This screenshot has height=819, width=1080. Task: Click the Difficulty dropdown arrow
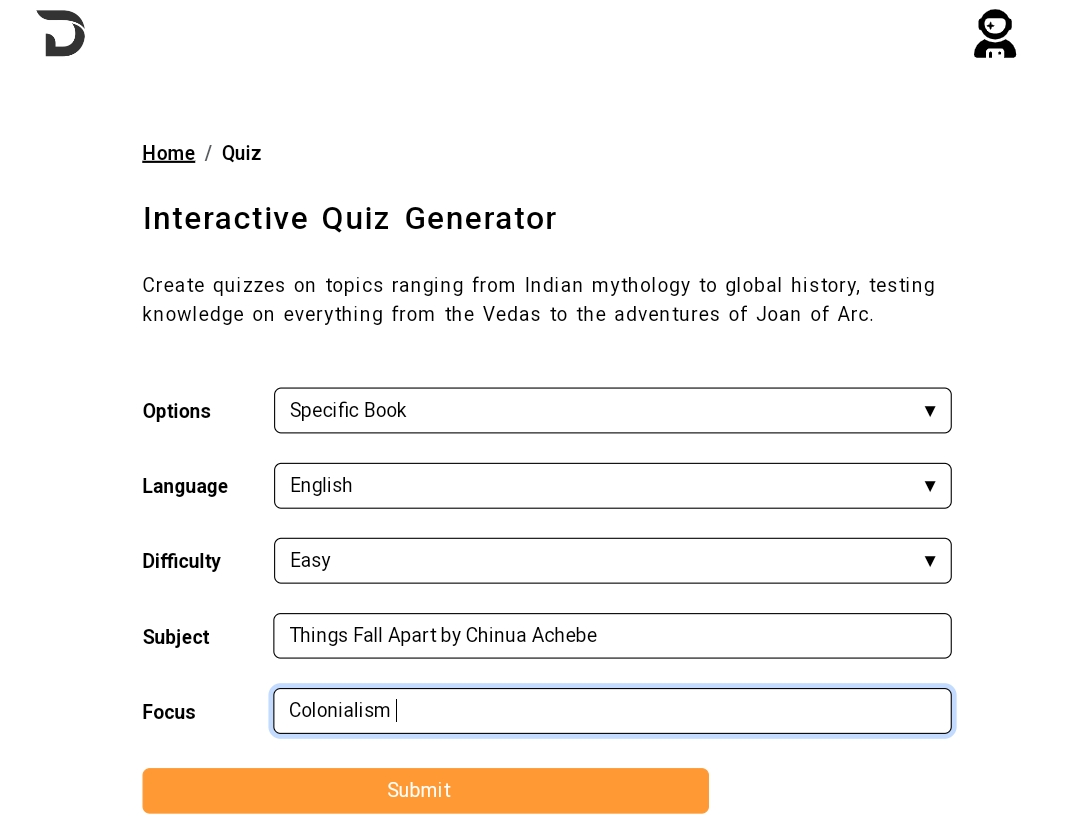pos(930,561)
